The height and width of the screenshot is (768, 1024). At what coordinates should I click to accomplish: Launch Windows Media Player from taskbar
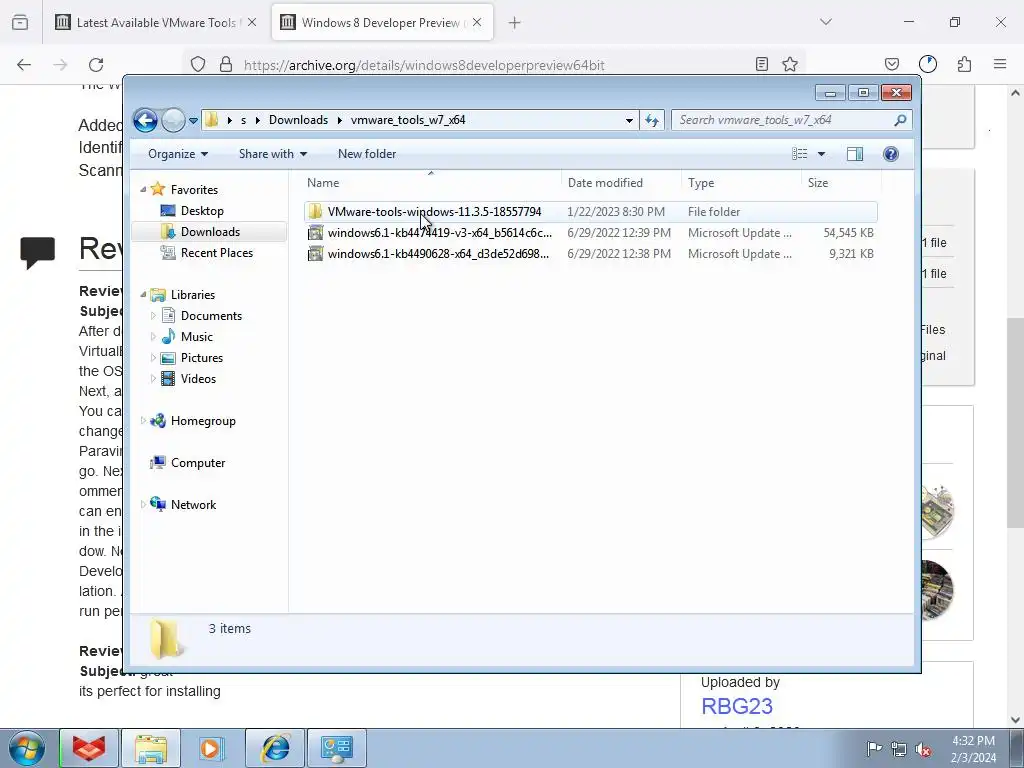pos(210,748)
